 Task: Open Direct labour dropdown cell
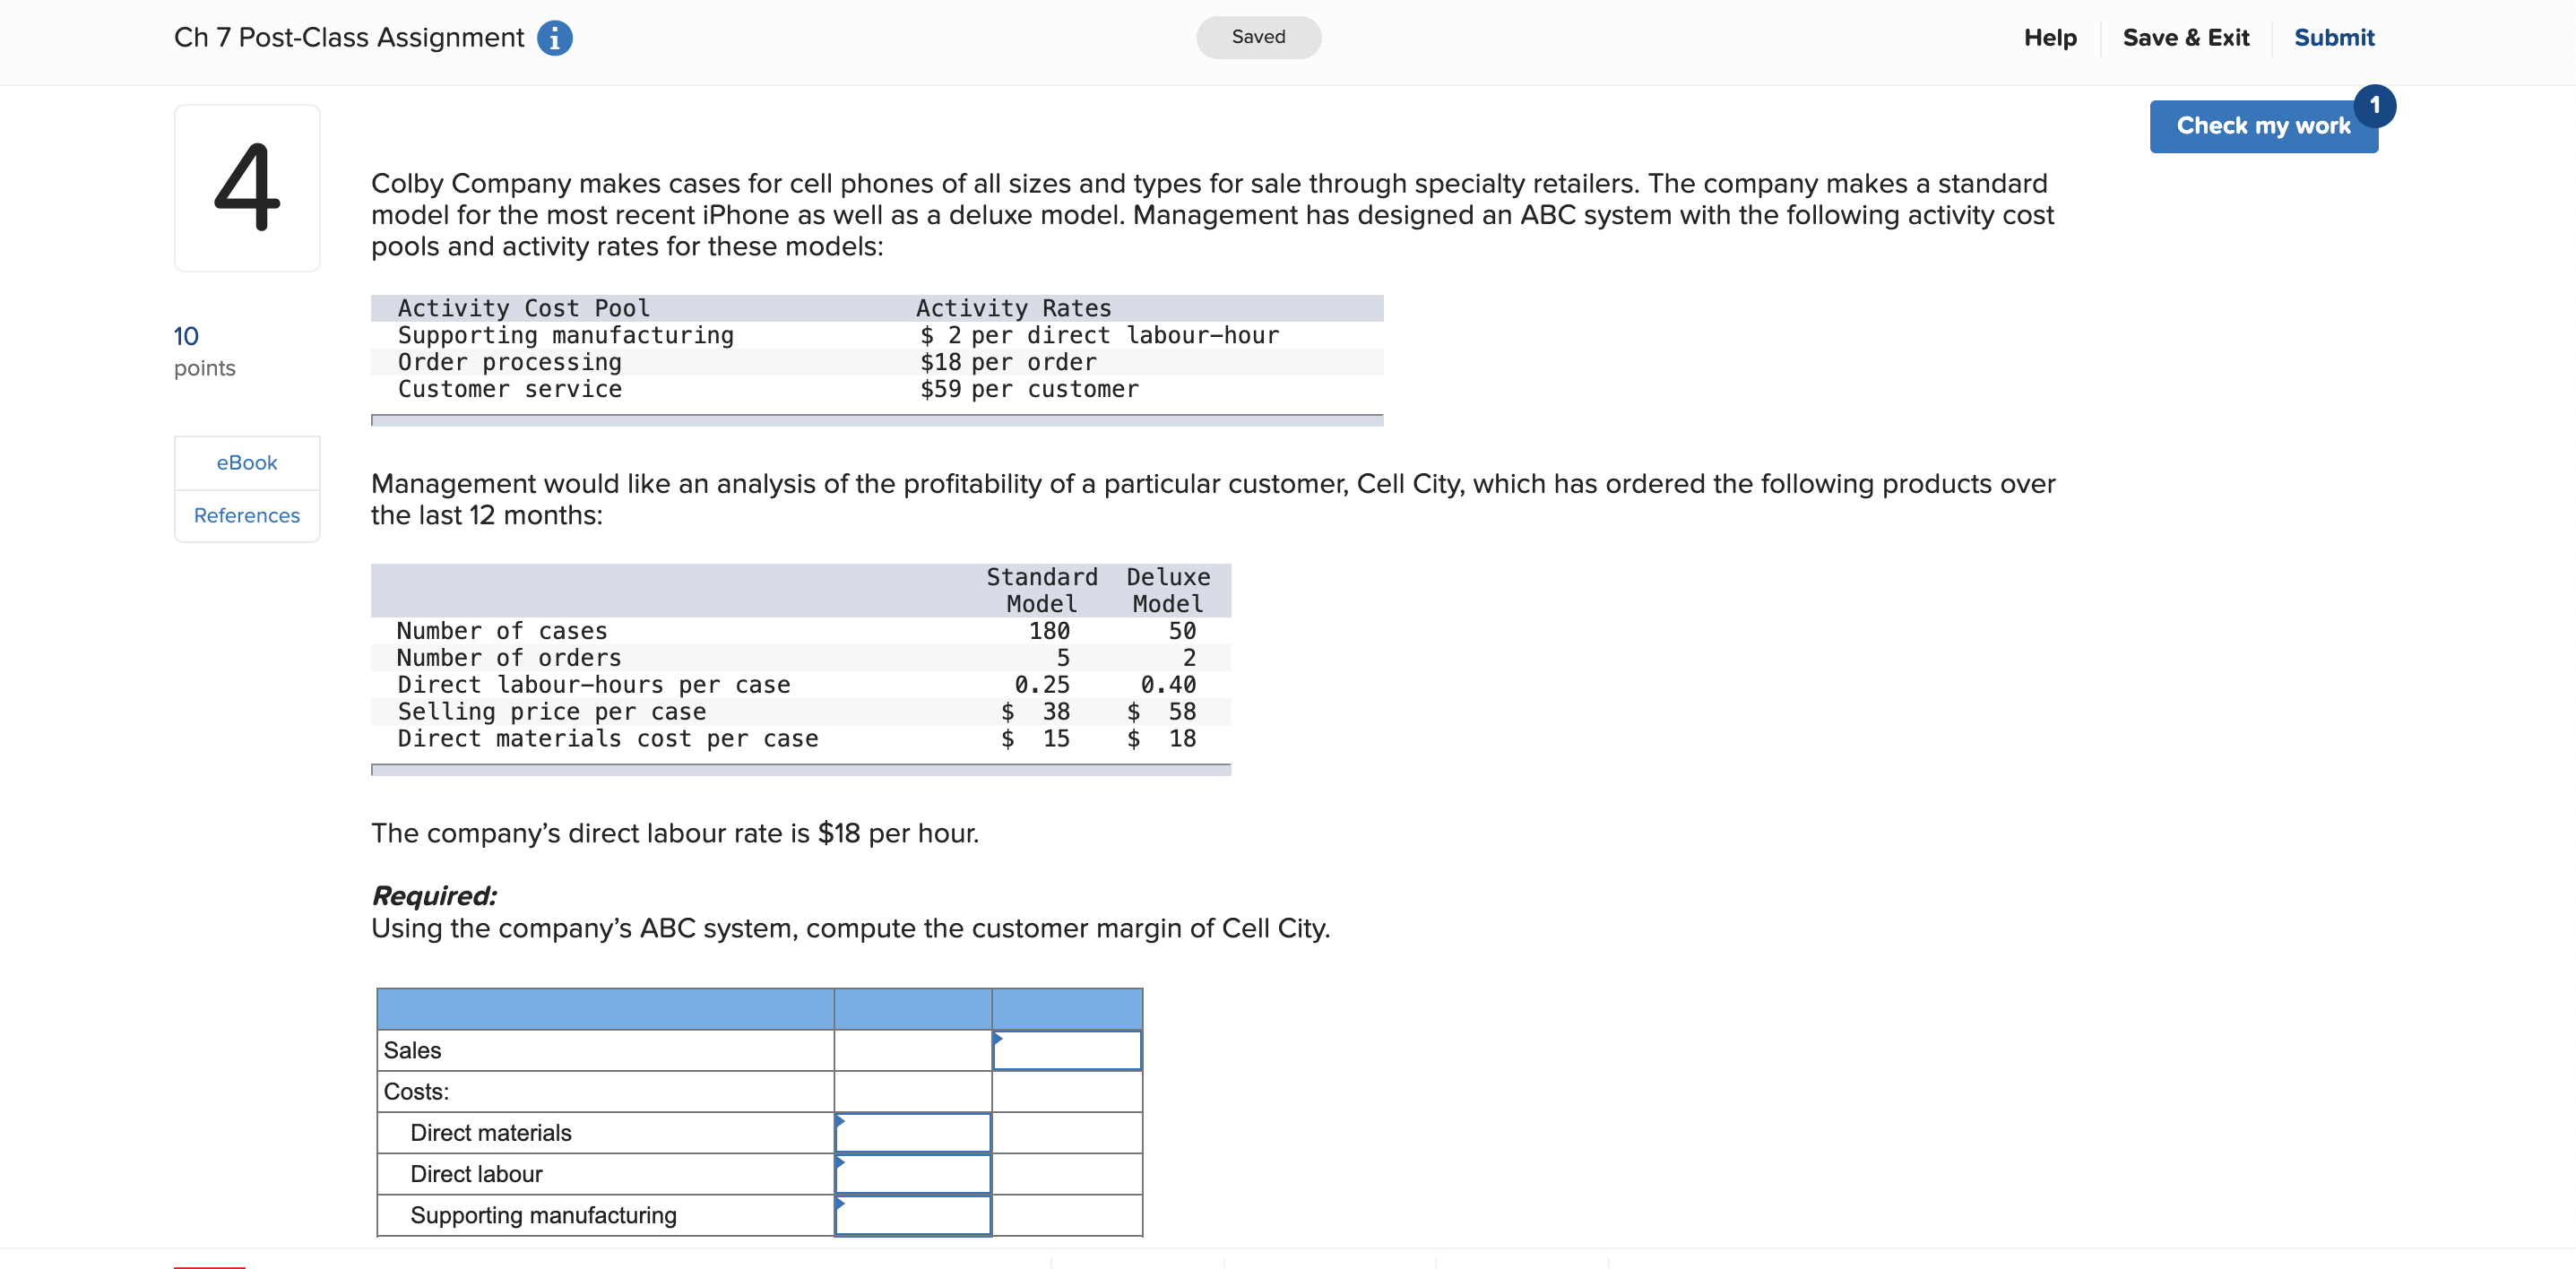(x=912, y=1174)
